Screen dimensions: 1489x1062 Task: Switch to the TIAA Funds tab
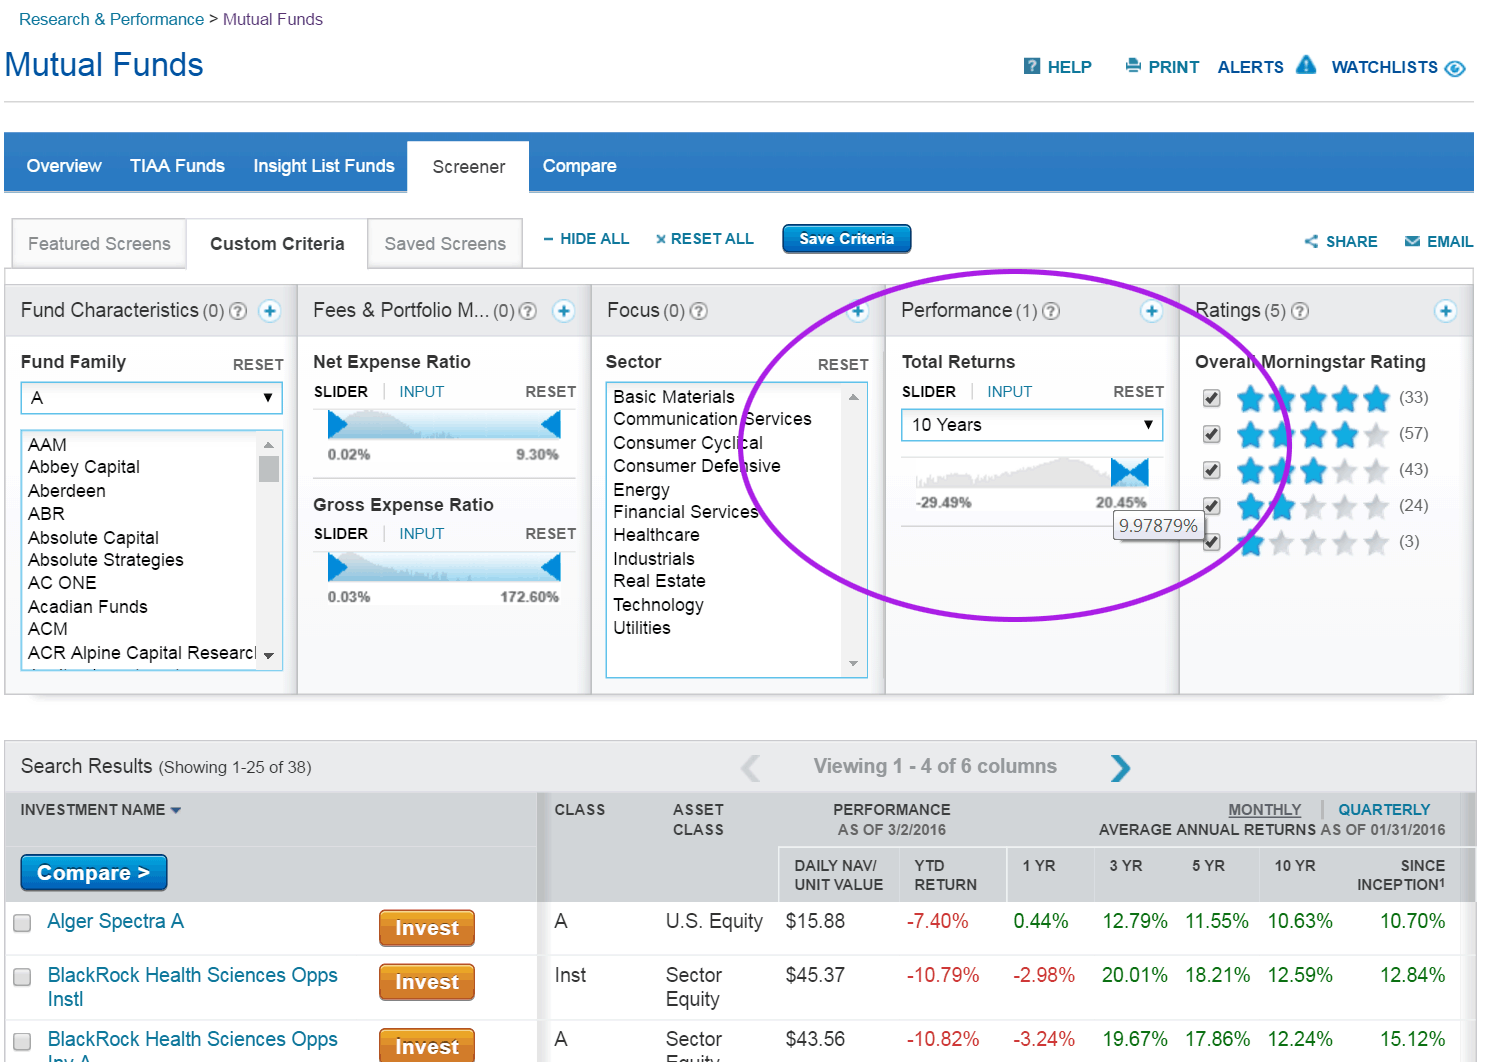pyautogui.click(x=177, y=166)
